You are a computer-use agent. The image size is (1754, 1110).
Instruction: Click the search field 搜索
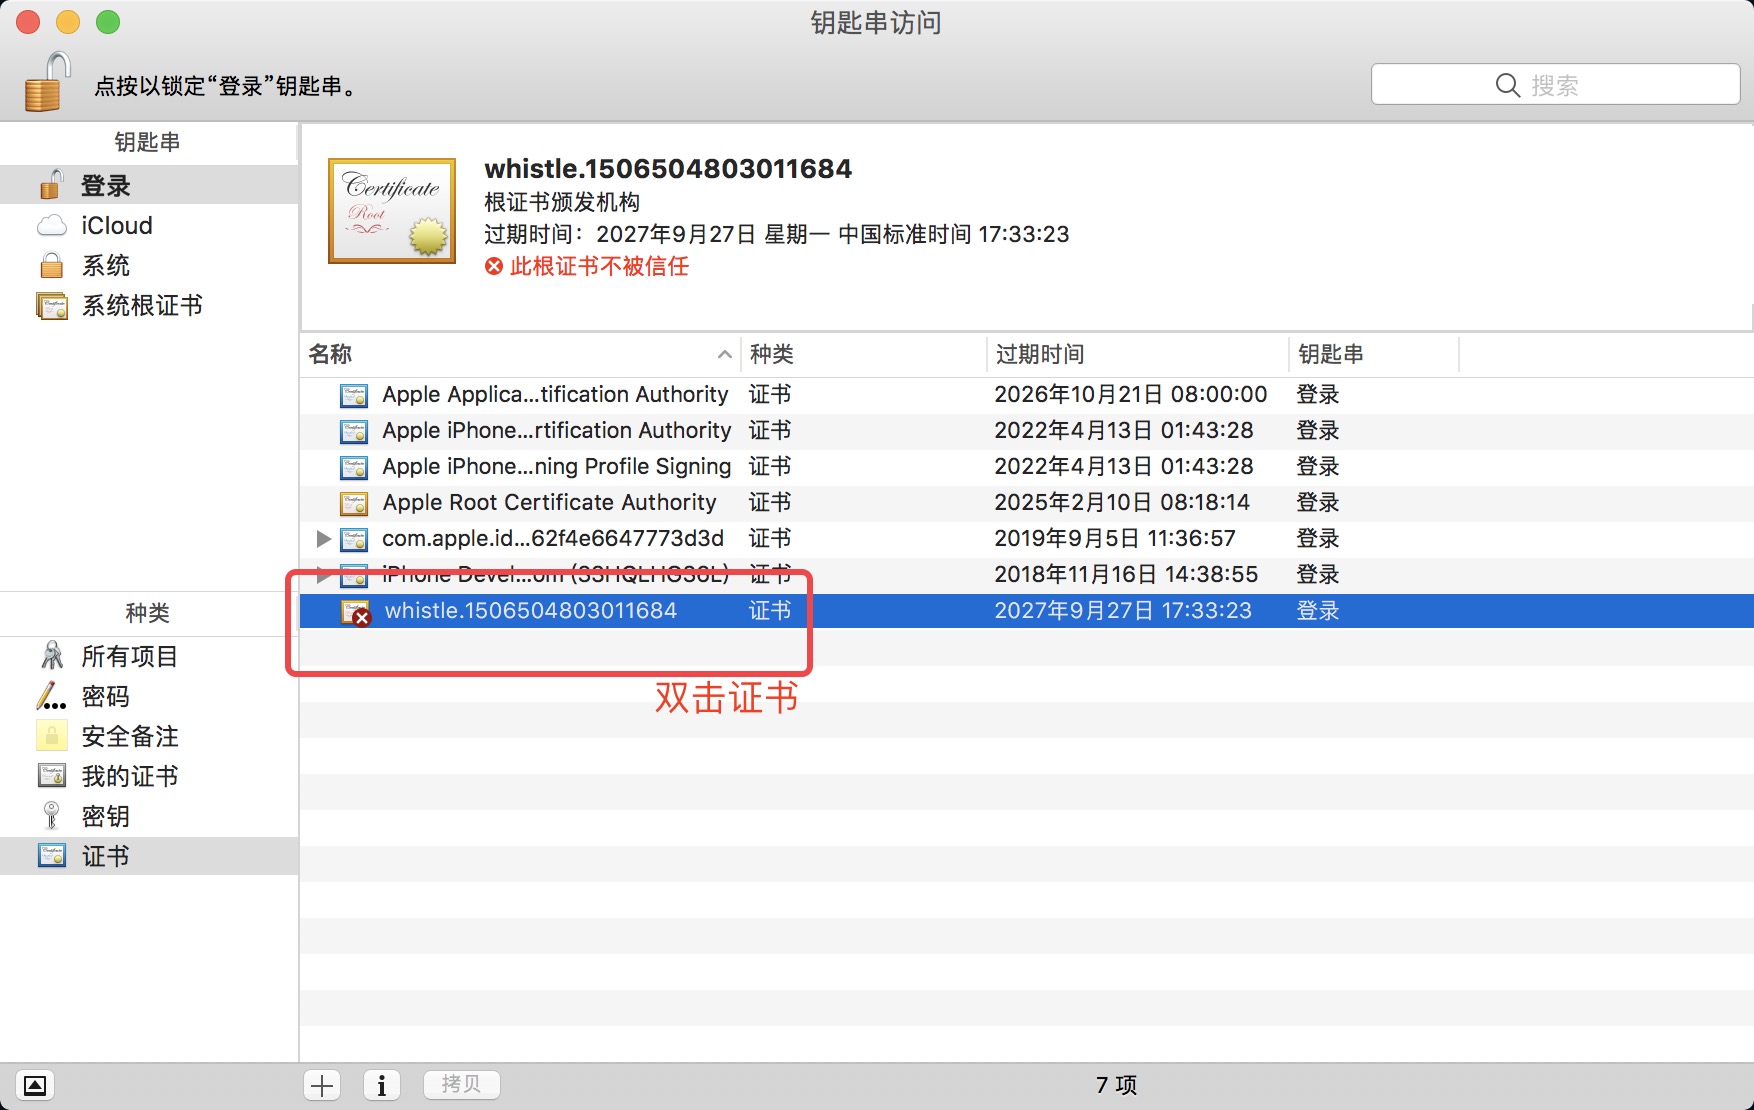pyautogui.click(x=1555, y=85)
